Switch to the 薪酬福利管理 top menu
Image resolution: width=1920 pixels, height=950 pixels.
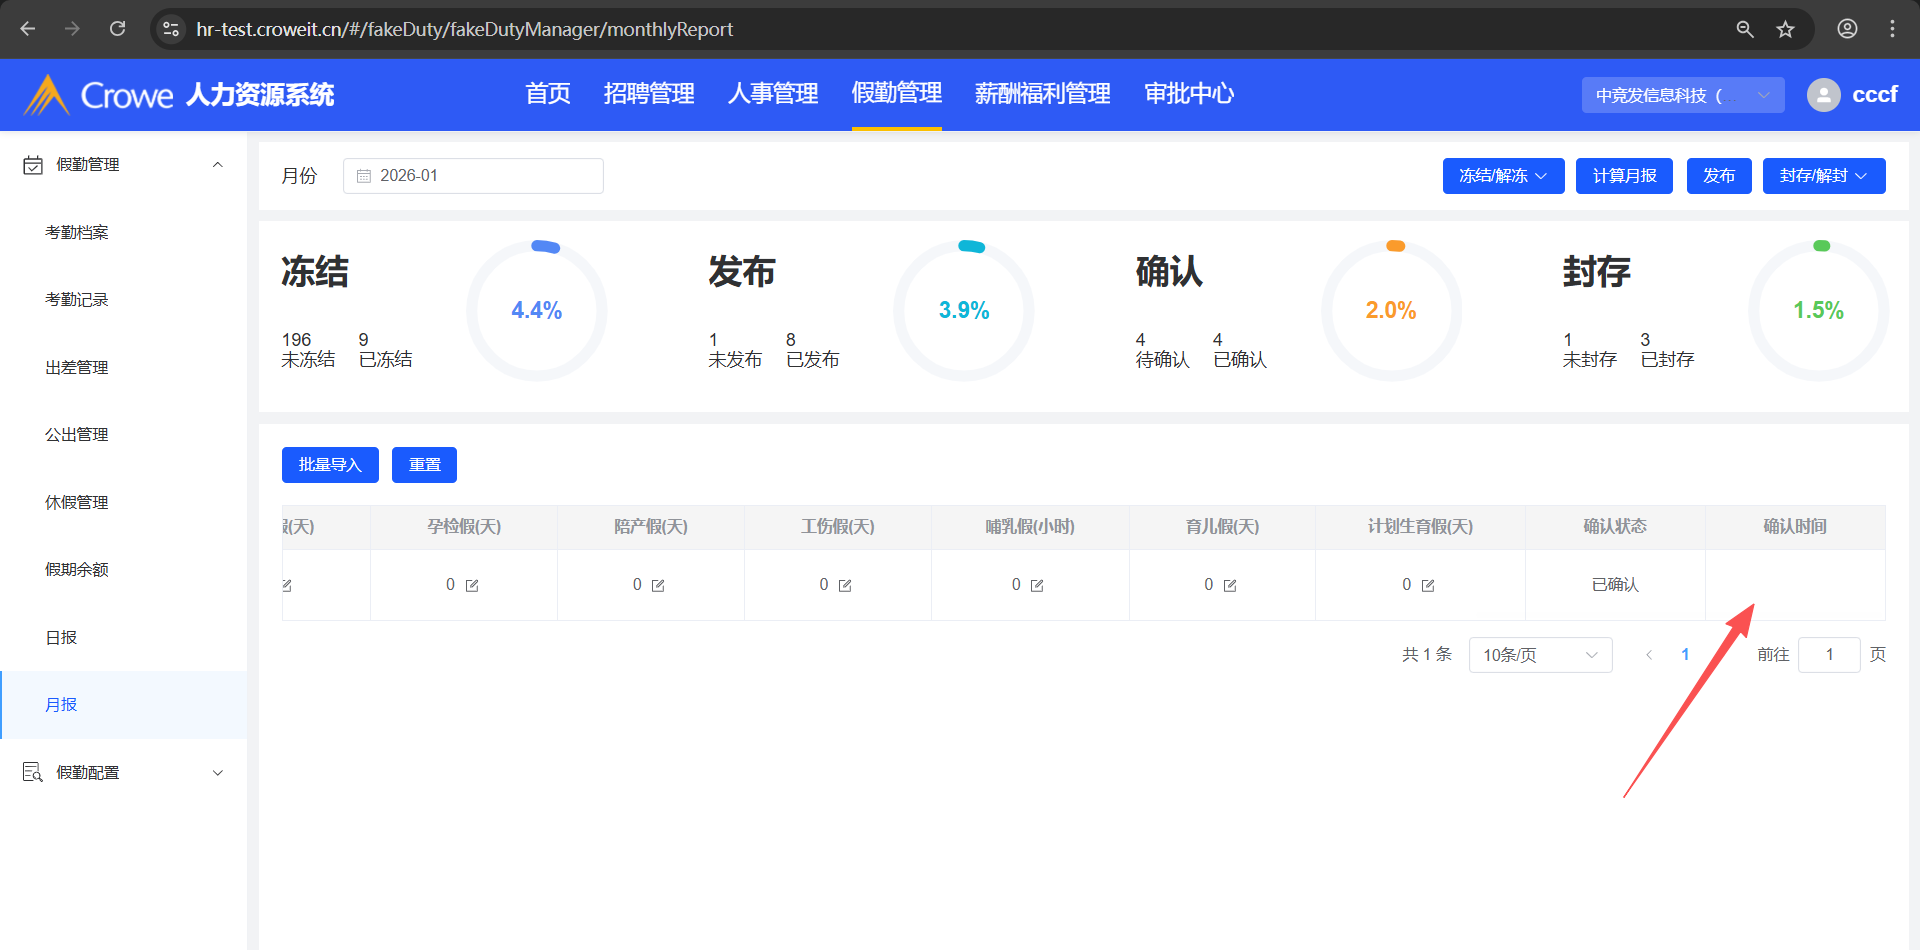coord(1042,94)
